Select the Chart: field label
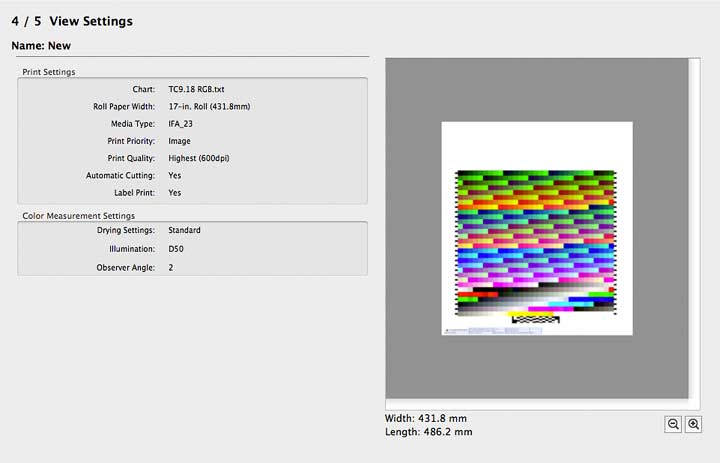The width and height of the screenshot is (720, 463). click(x=143, y=89)
